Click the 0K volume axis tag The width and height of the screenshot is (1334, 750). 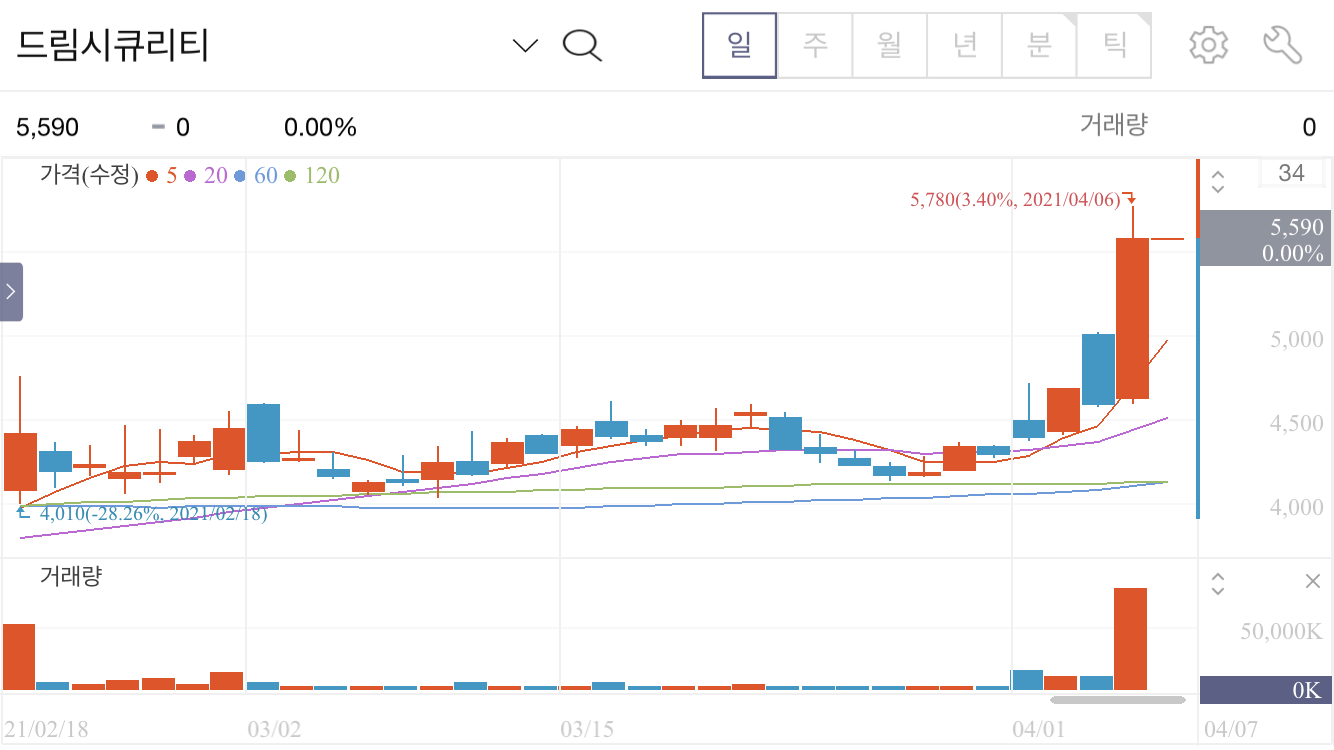[1265, 690]
